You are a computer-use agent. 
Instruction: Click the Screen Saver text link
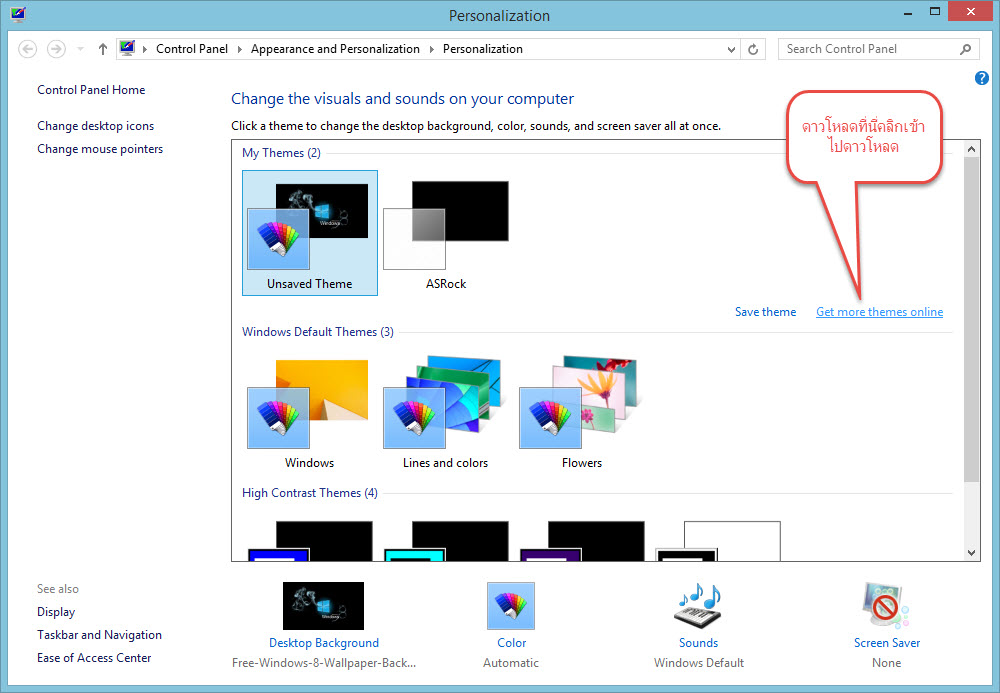(887, 643)
